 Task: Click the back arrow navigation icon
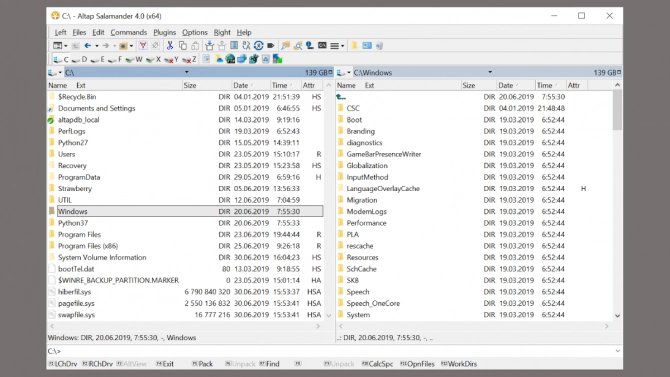pos(88,46)
